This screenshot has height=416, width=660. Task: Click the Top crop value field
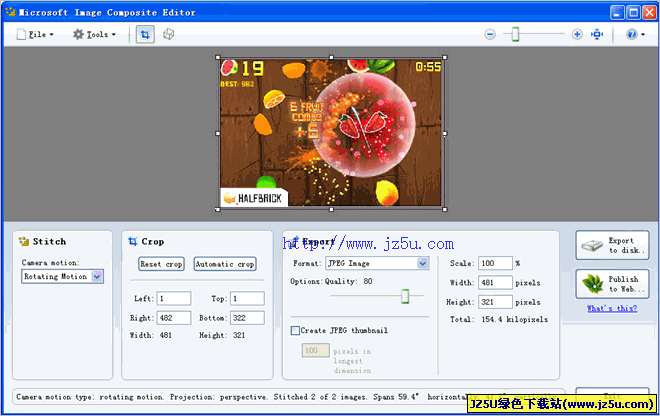click(247, 299)
